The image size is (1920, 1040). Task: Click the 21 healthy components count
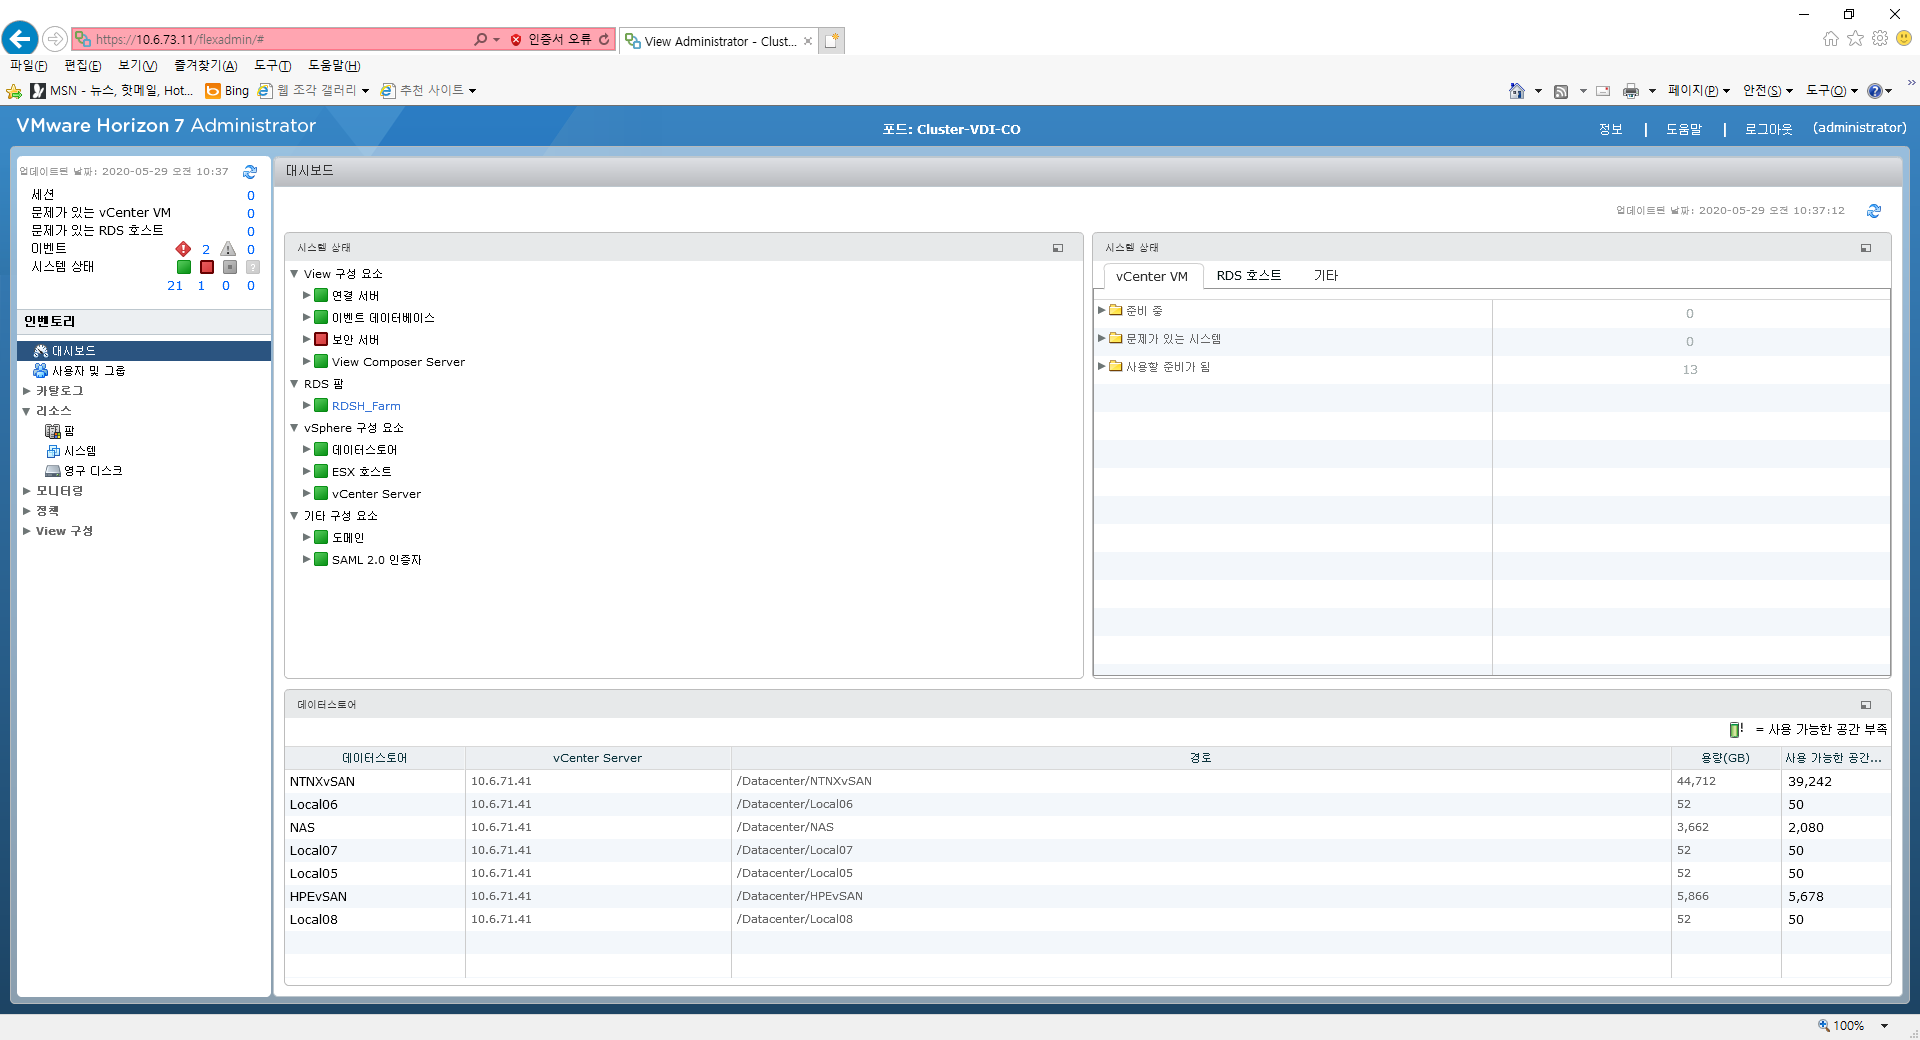point(175,286)
